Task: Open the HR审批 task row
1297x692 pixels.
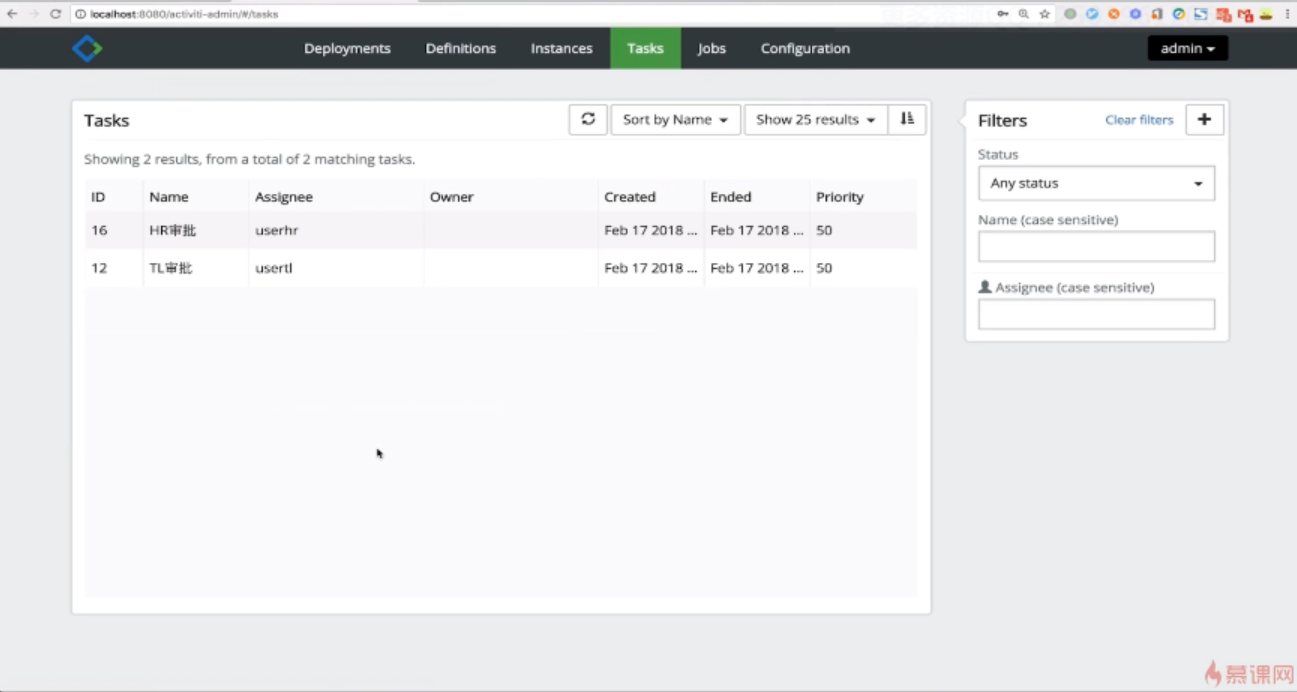Action: coord(500,230)
